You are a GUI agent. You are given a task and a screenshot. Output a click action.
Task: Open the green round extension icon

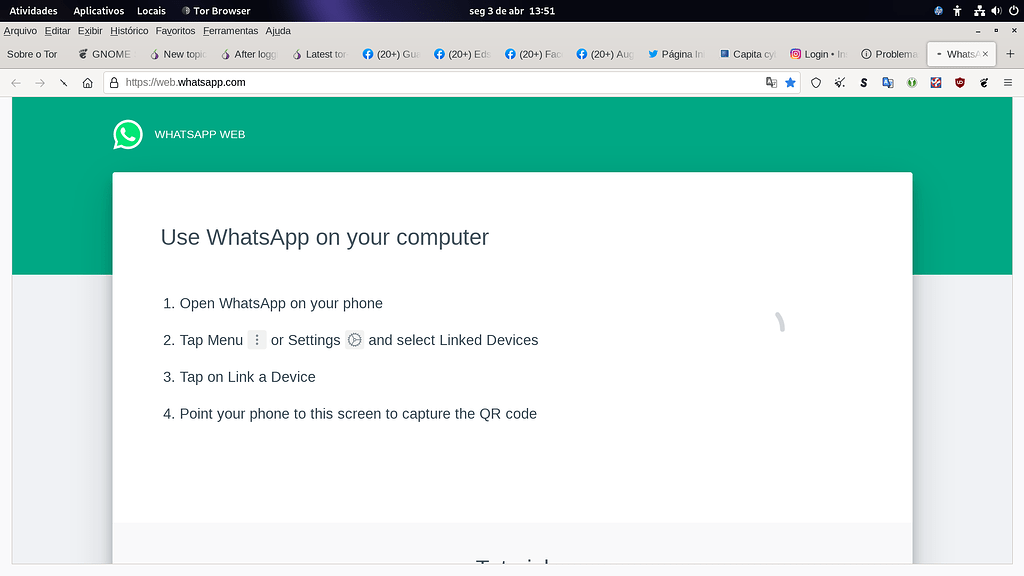pos(912,83)
